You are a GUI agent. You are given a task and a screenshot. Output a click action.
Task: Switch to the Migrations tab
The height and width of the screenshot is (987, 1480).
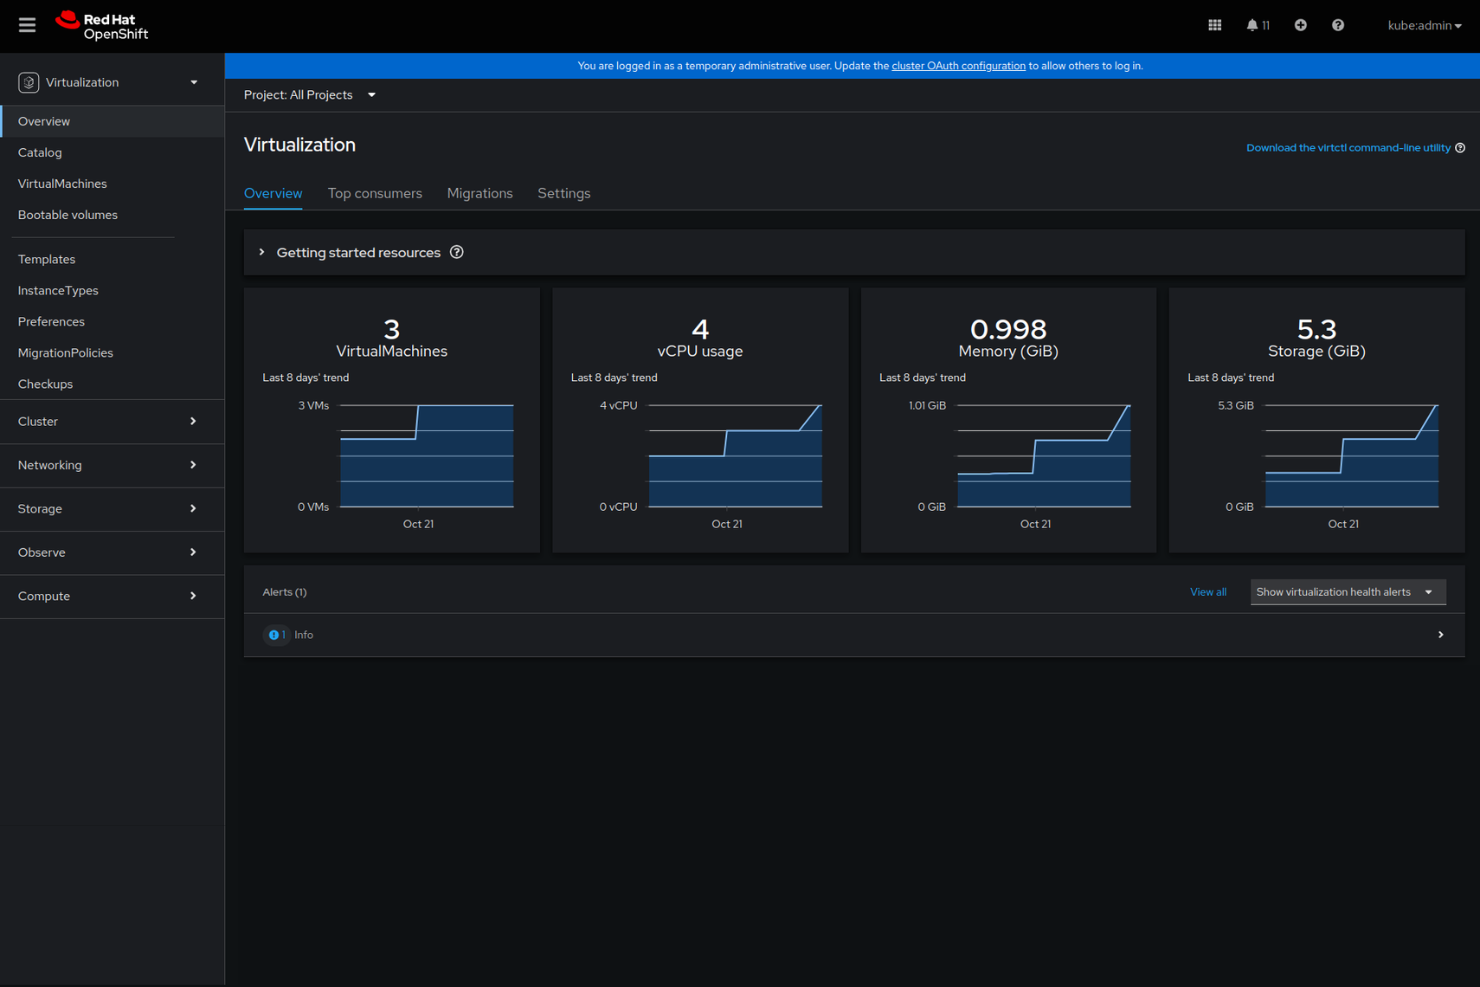480,193
